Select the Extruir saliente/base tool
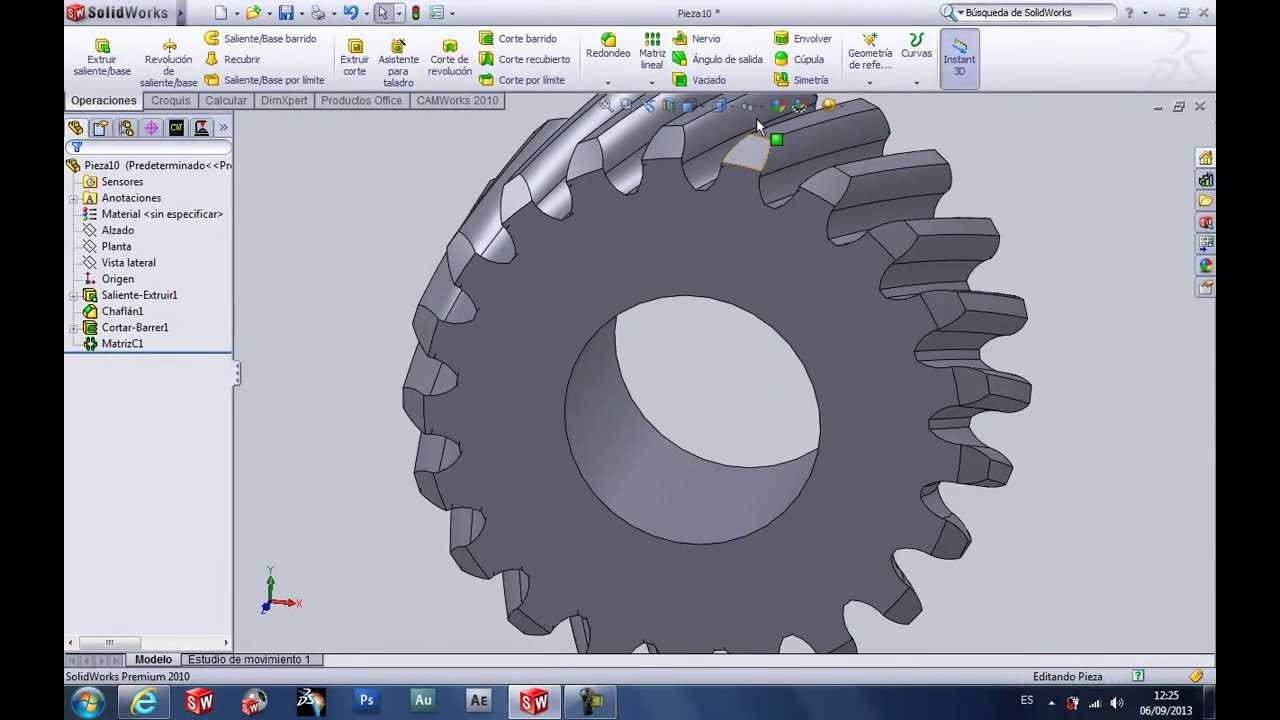Viewport: 1280px width, 720px height. [x=102, y=58]
